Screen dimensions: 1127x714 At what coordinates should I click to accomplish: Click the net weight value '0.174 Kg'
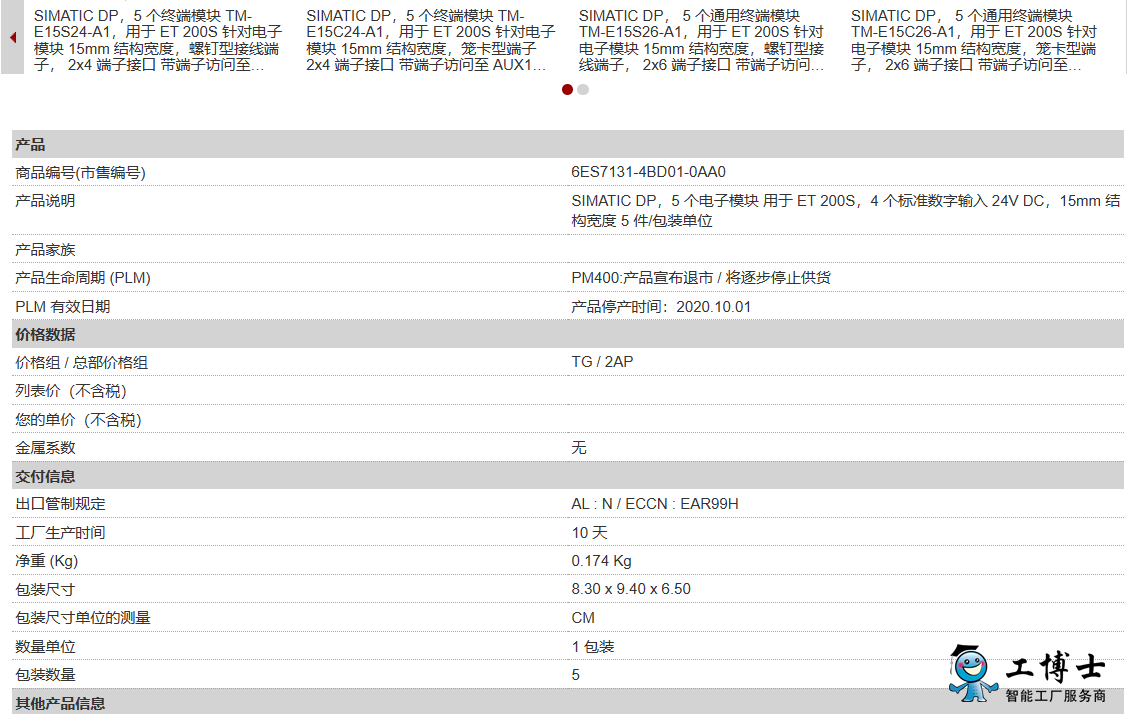(602, 561)
